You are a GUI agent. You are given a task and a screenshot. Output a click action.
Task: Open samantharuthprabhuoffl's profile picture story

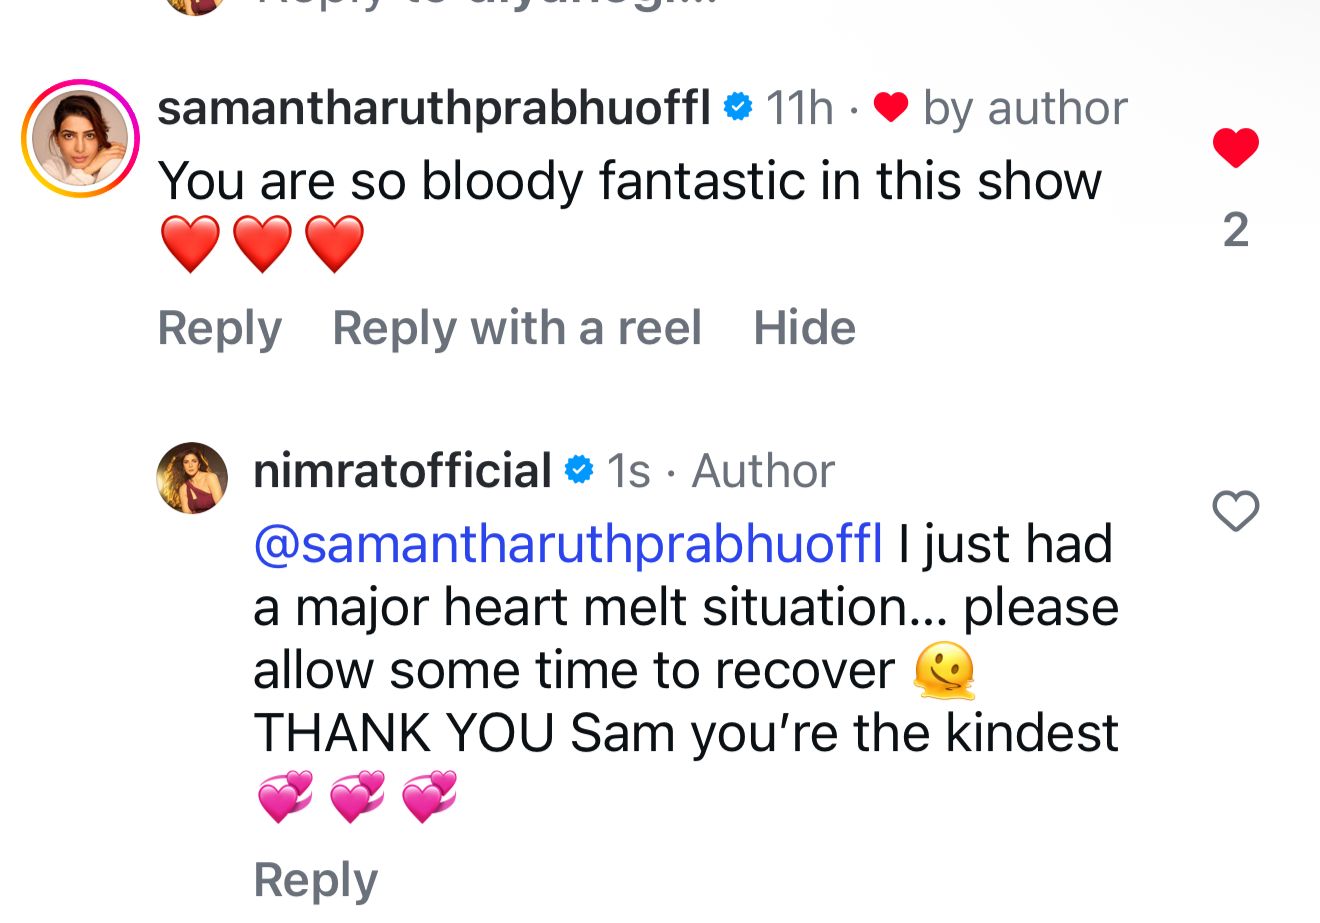click(x=81, y=138)
